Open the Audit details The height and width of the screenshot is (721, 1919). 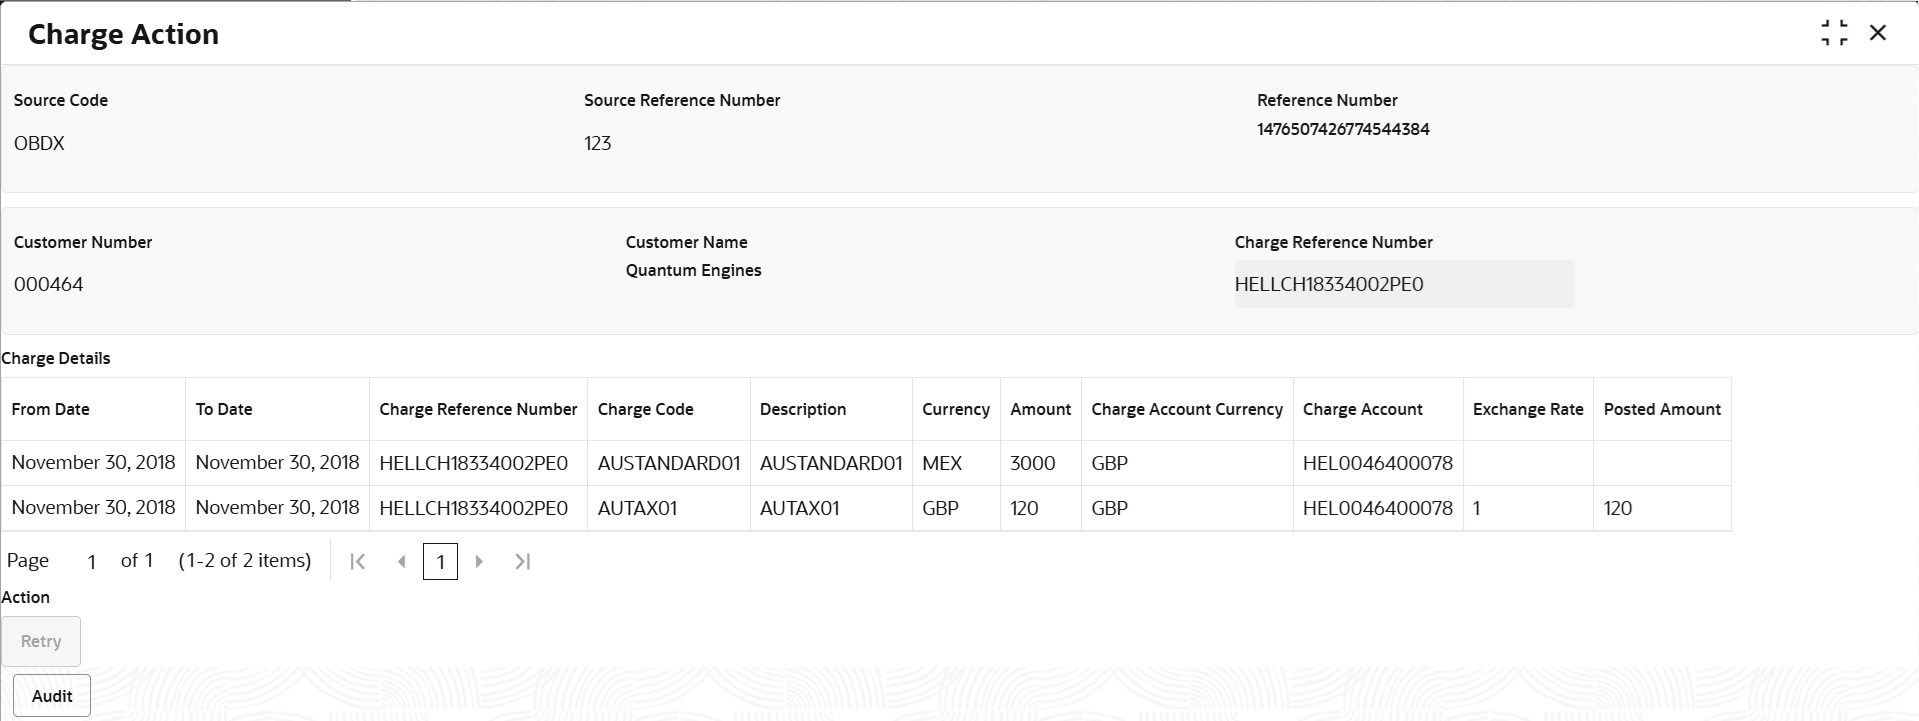click(52, 696)
